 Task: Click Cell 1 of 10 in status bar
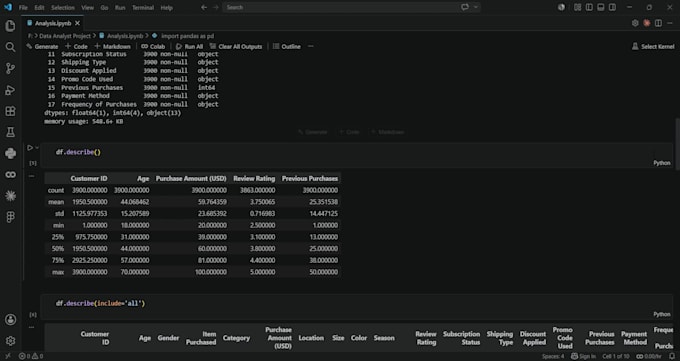pos(615,356)
